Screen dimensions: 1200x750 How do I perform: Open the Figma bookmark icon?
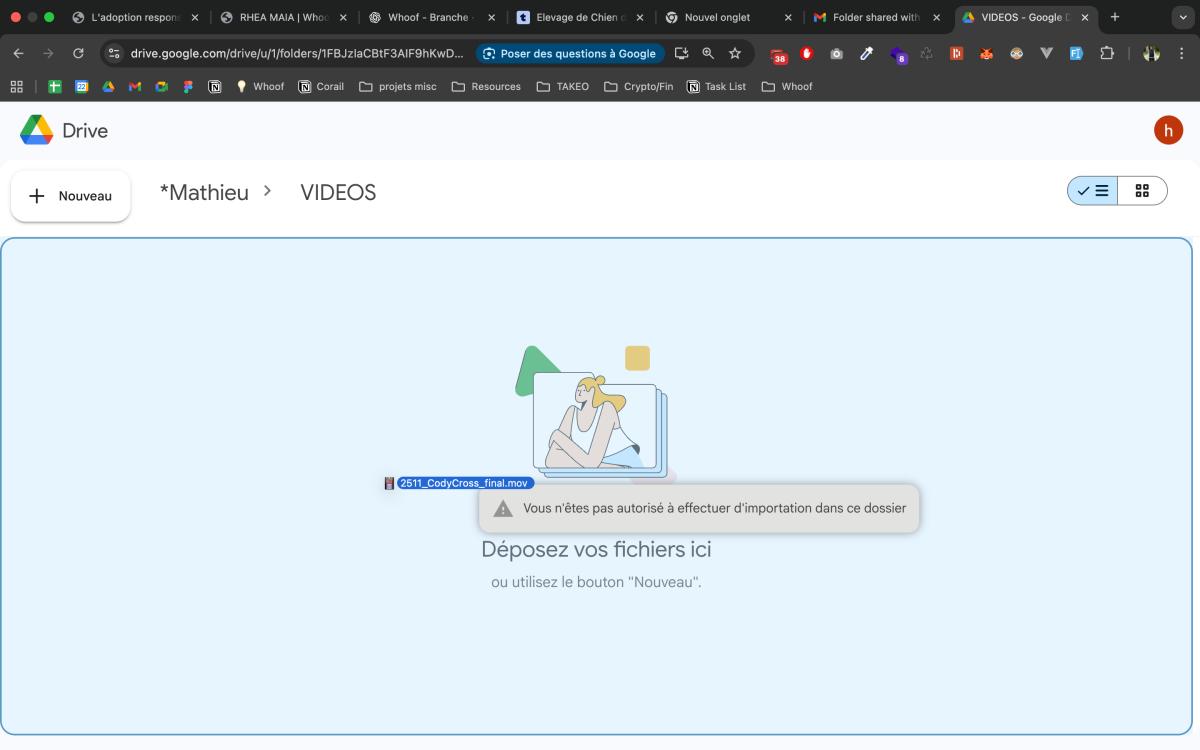[x=188, y=87]
